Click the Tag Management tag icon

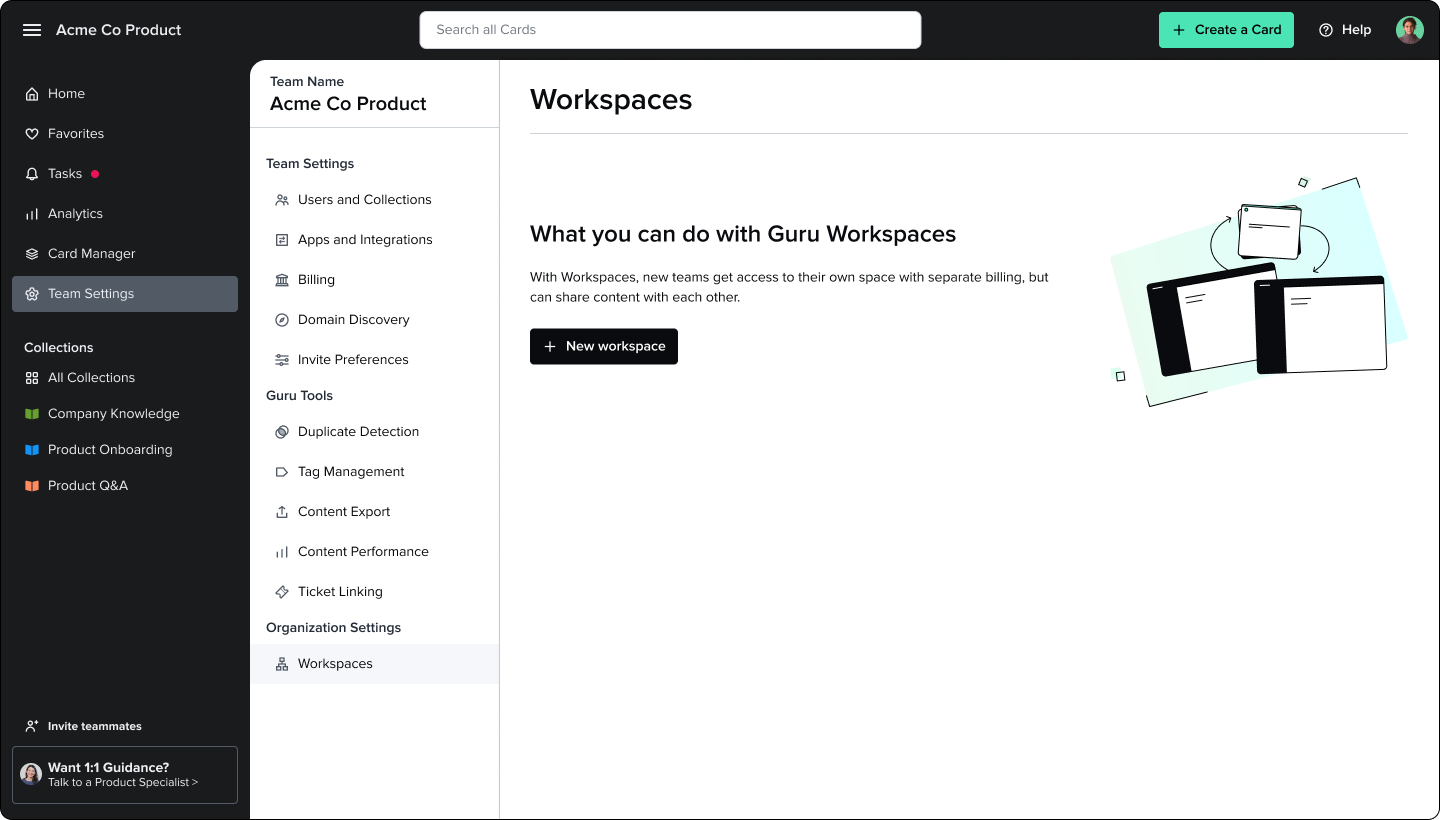pyautogui.click(x=282, y=472)
